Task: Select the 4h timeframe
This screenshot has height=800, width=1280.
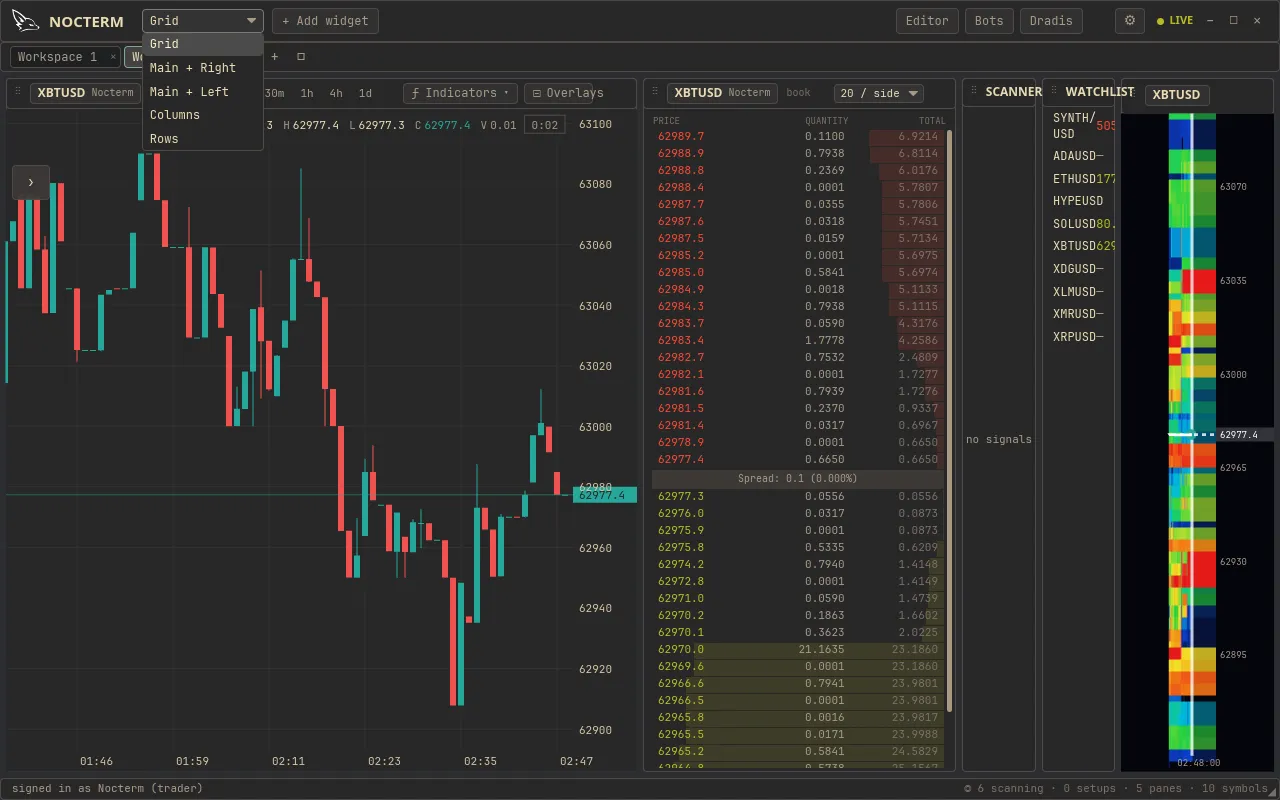Action: coord(336,93)
